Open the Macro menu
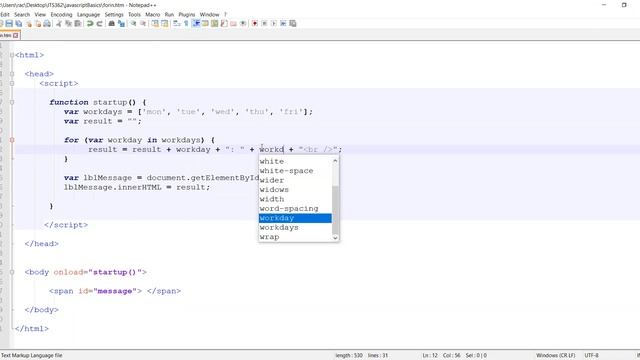Image resolution: width=640 pixels, height=360 pixels. (x=153, y=14)
